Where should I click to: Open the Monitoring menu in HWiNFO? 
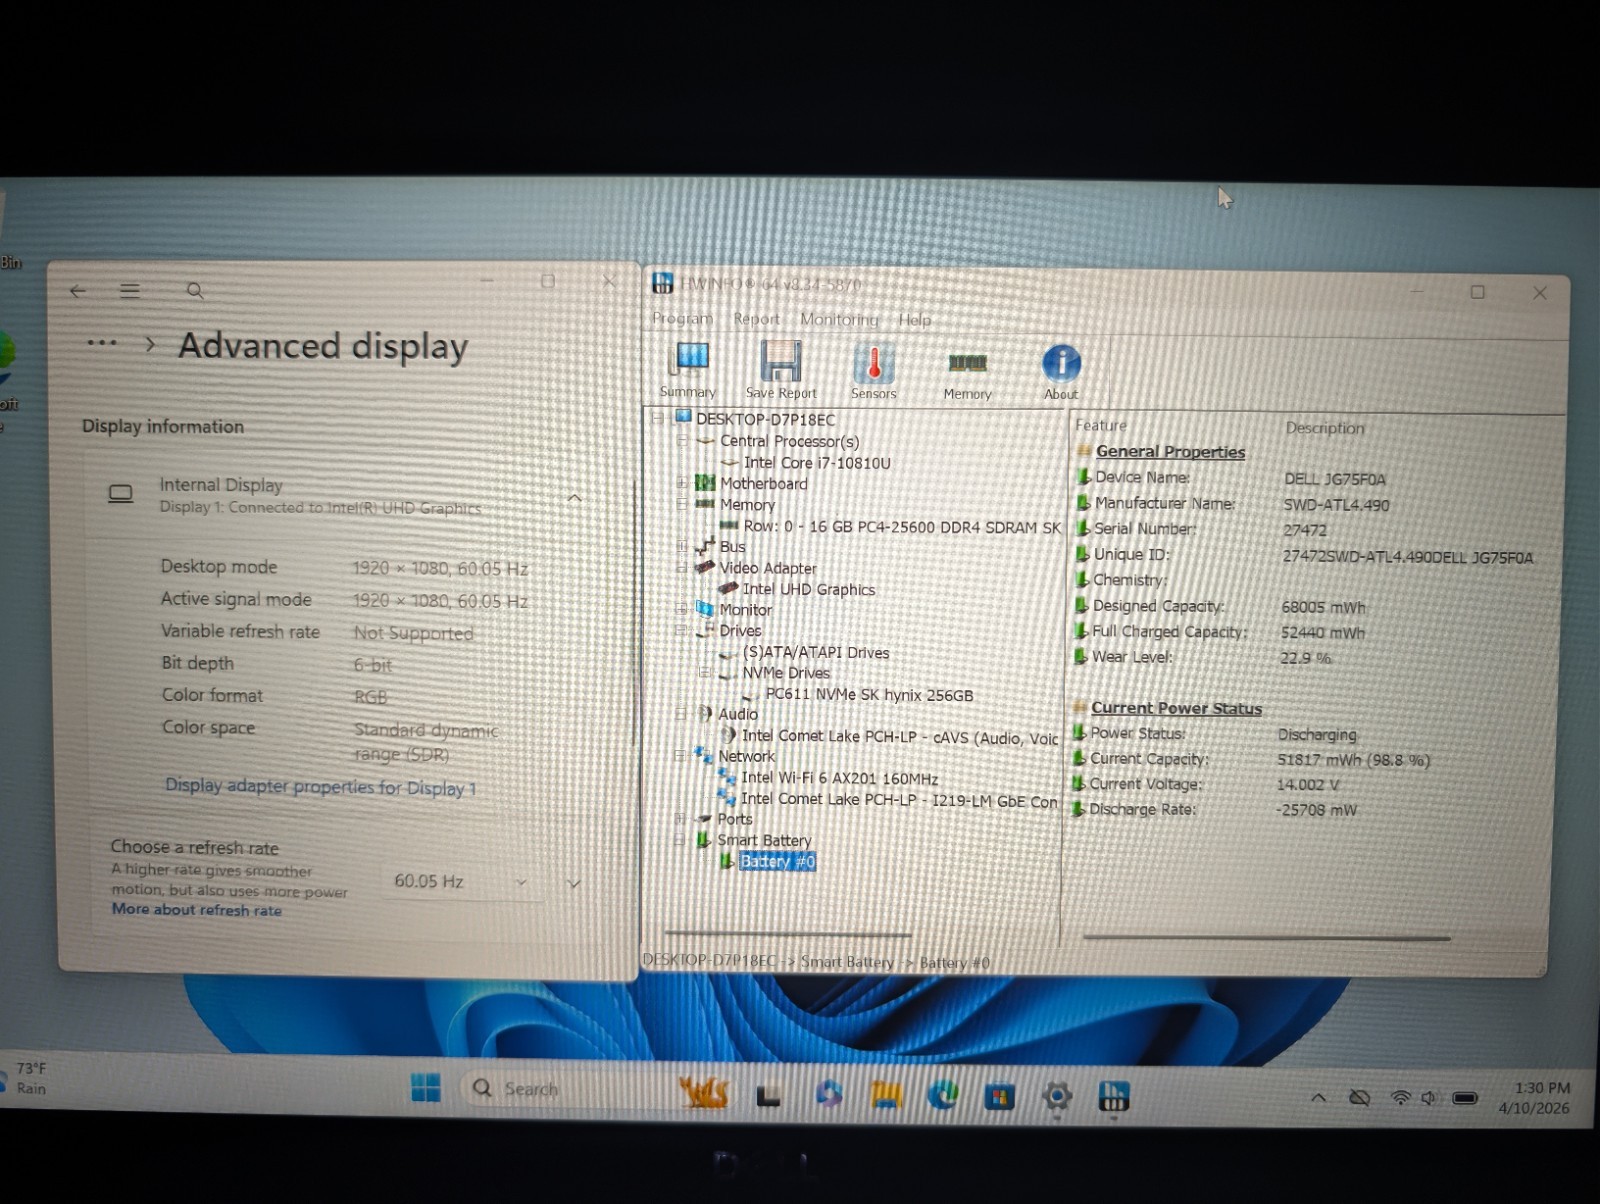click(x=839, y=320)
